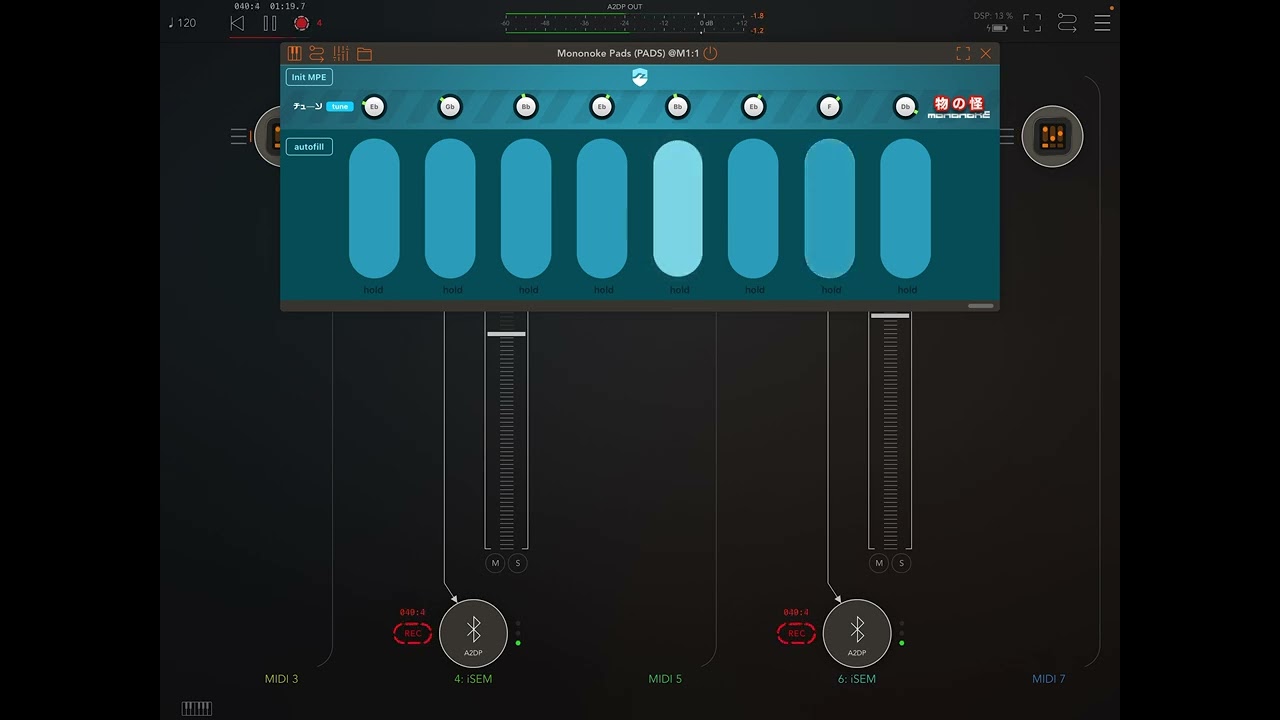Tap the highlighted light-blue pad
This screenshot has width=1280, height=720.
tap(678, 208)
